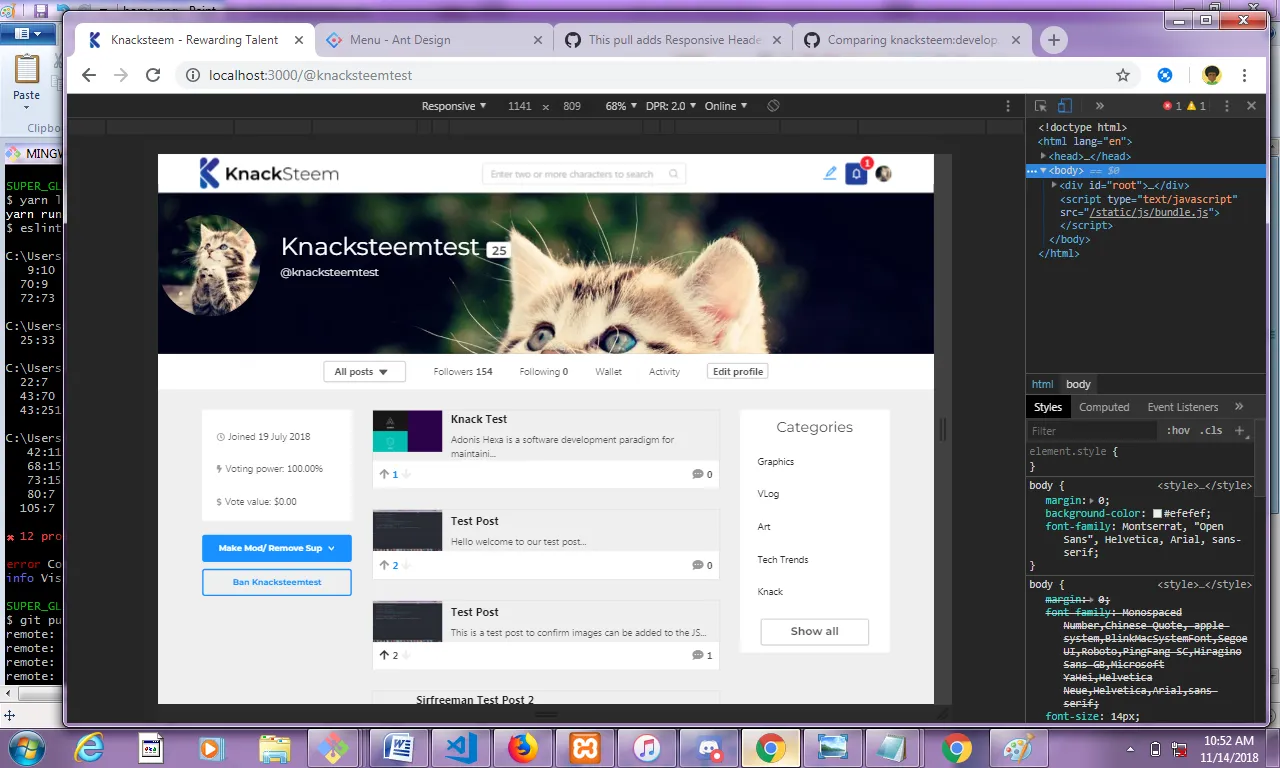Switch to the pull adds Responsive Header tab
Screen dimensions: 1280x768
tap(673, 40)
